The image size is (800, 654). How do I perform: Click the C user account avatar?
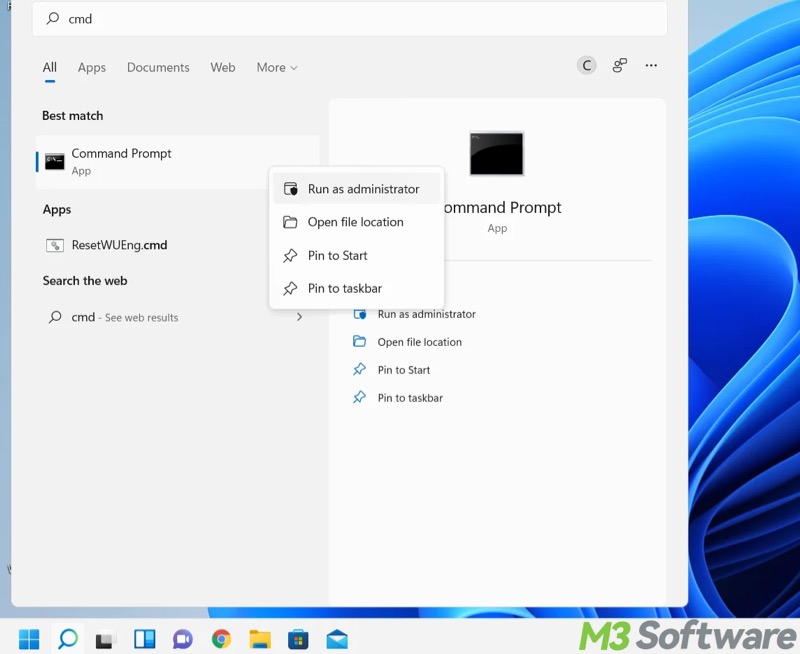coord(587,66)
